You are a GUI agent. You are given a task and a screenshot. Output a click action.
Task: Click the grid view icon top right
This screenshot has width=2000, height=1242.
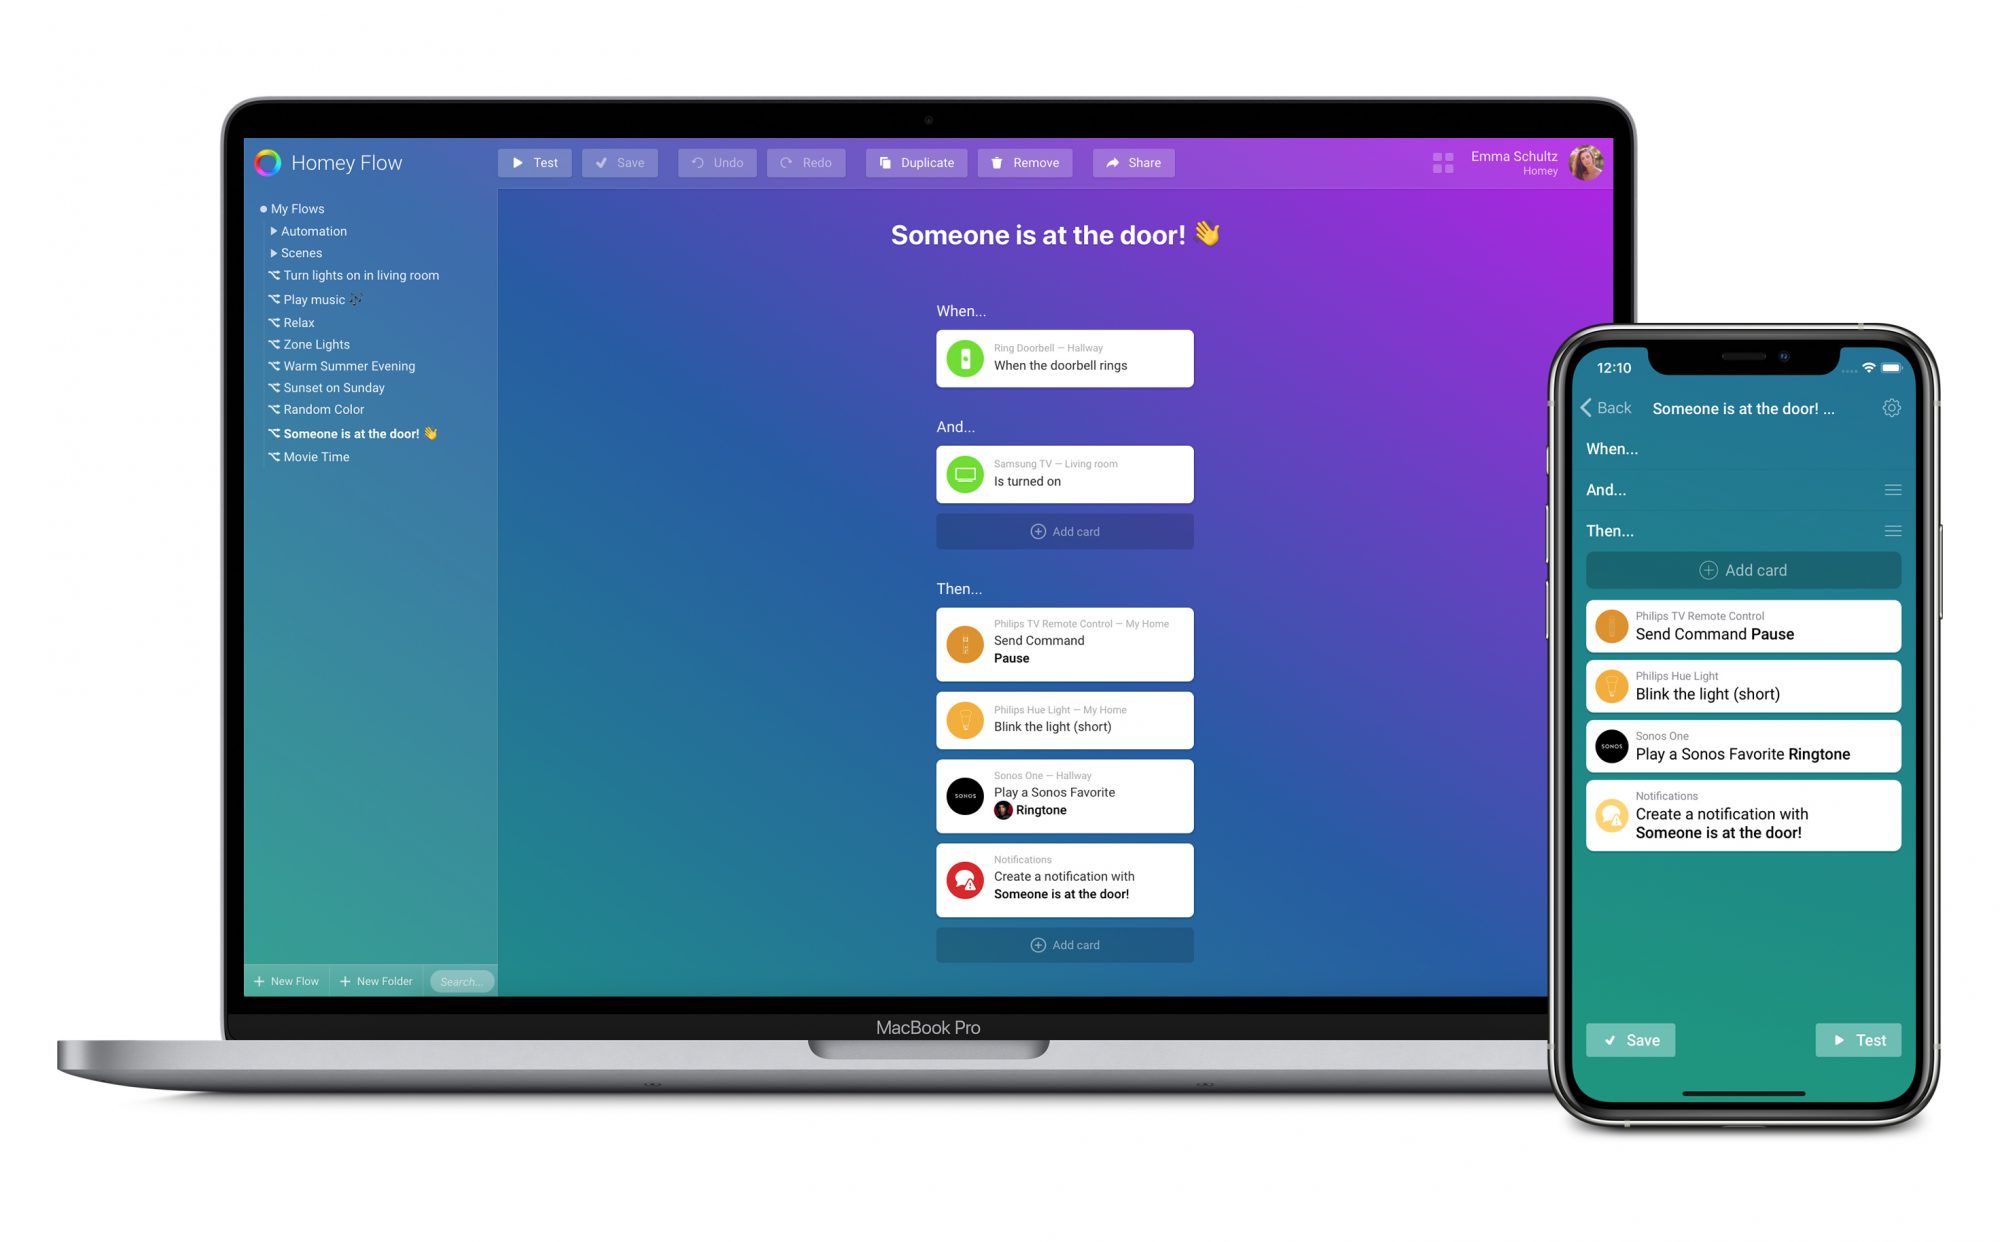[1442, 162]
